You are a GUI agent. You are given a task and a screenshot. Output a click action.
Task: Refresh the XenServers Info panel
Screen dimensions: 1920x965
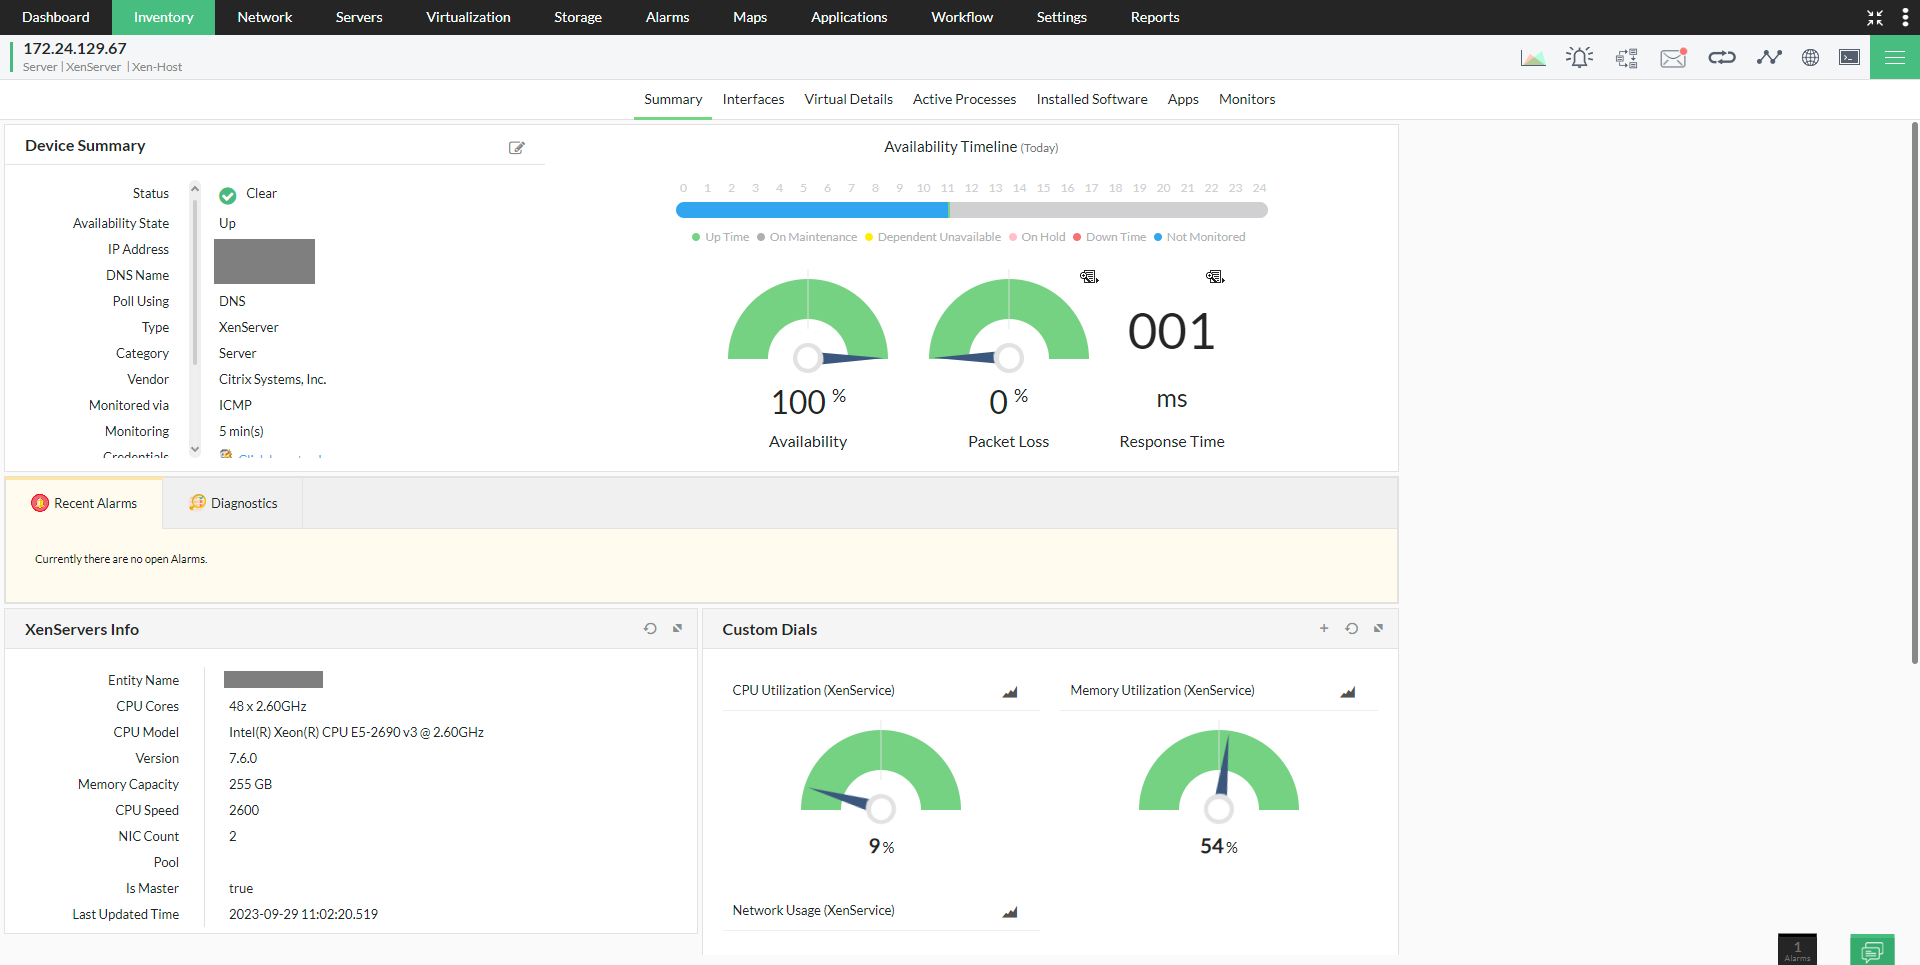650,628
